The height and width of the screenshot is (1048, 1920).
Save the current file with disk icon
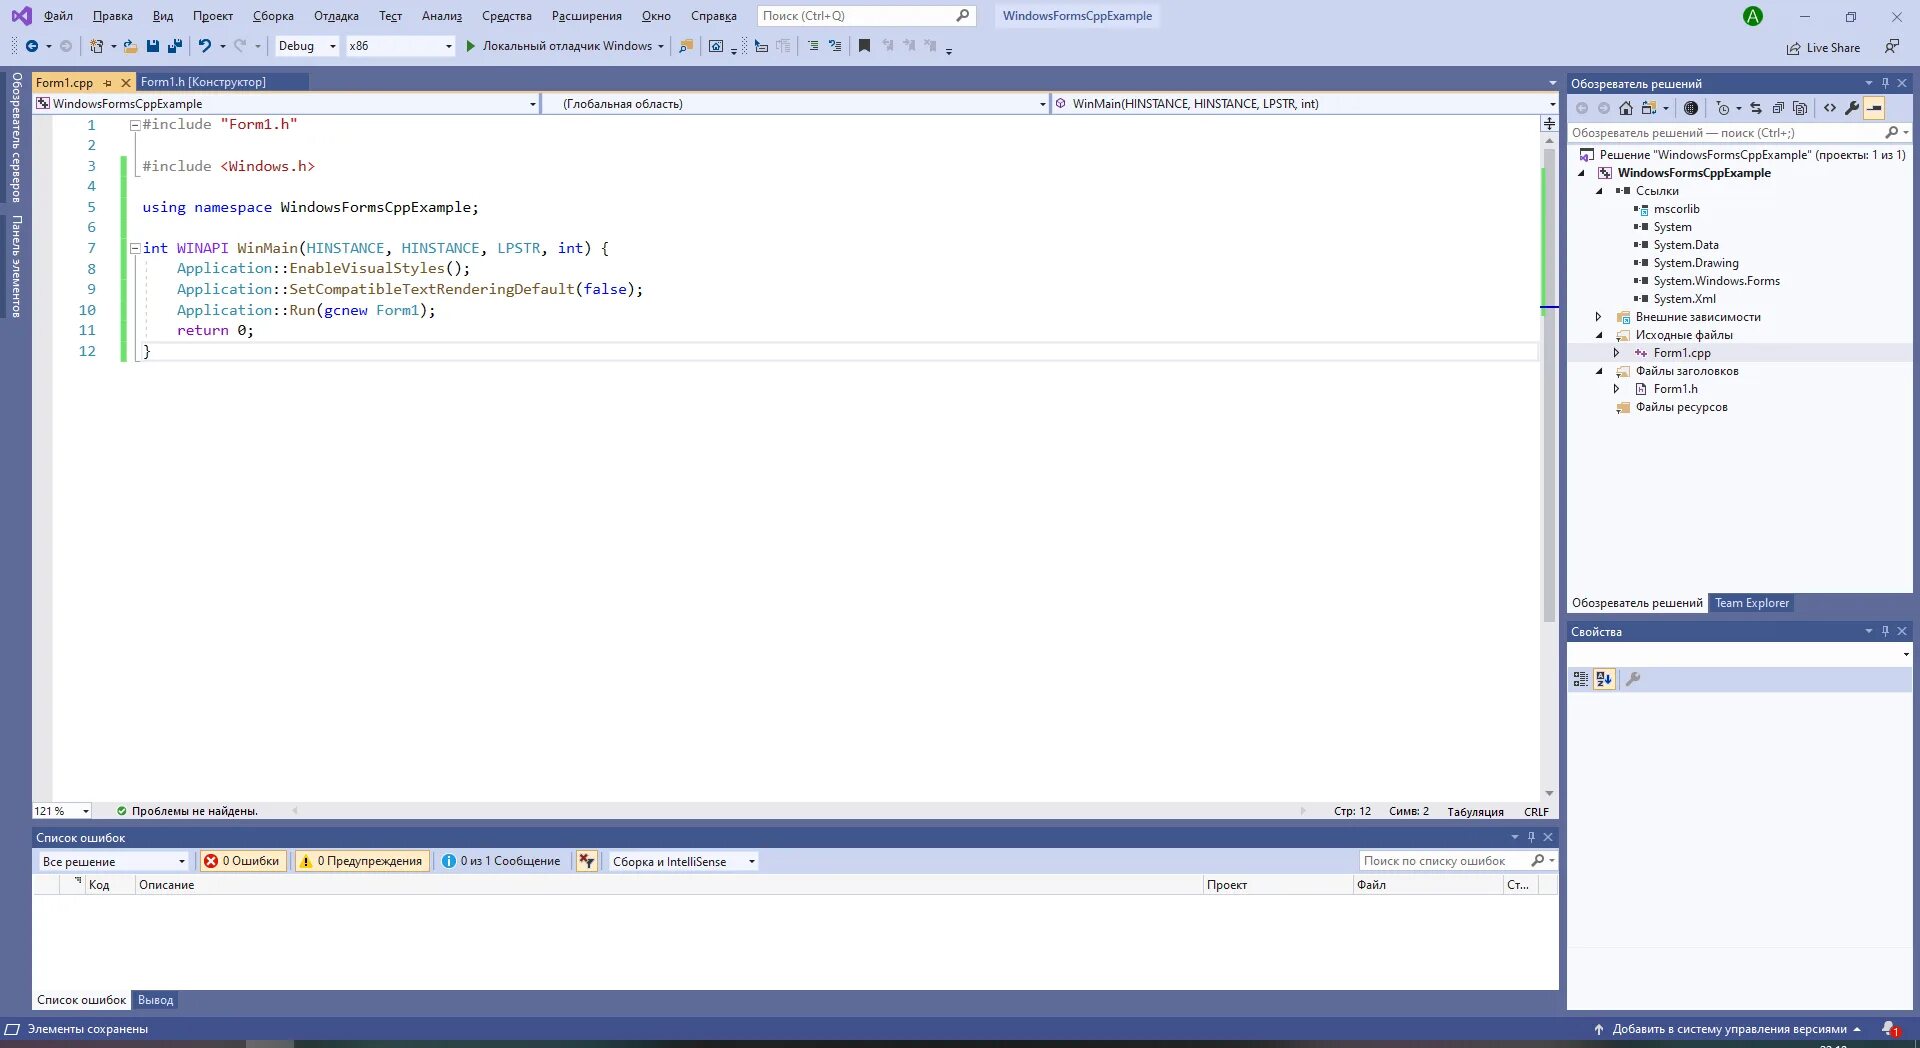coord(153,46)
